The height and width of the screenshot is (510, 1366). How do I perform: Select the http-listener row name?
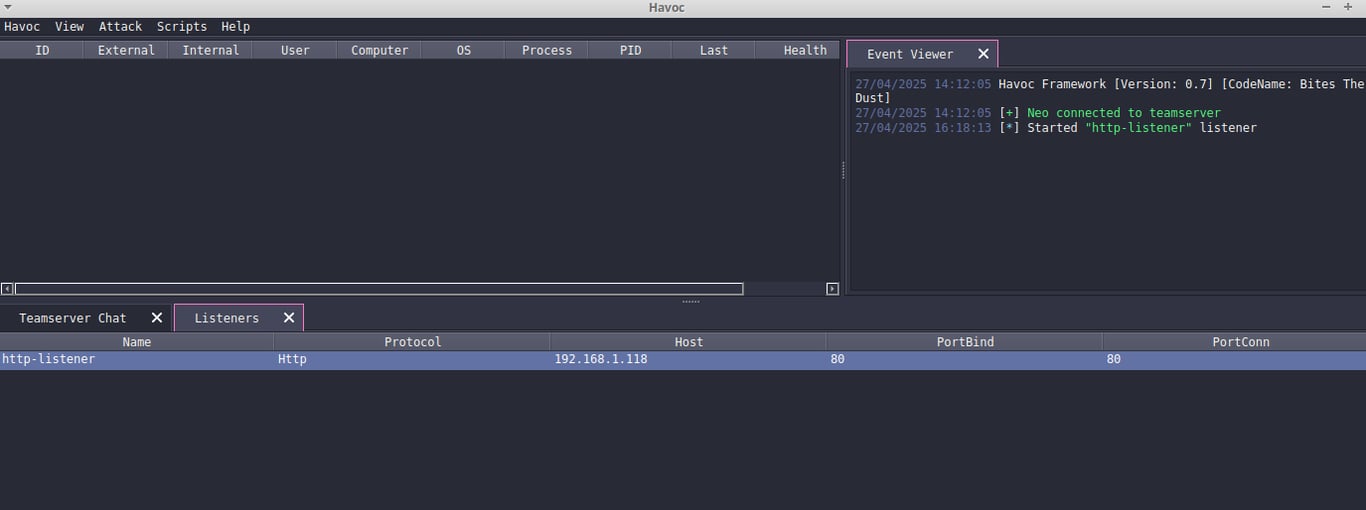[49, 359]
